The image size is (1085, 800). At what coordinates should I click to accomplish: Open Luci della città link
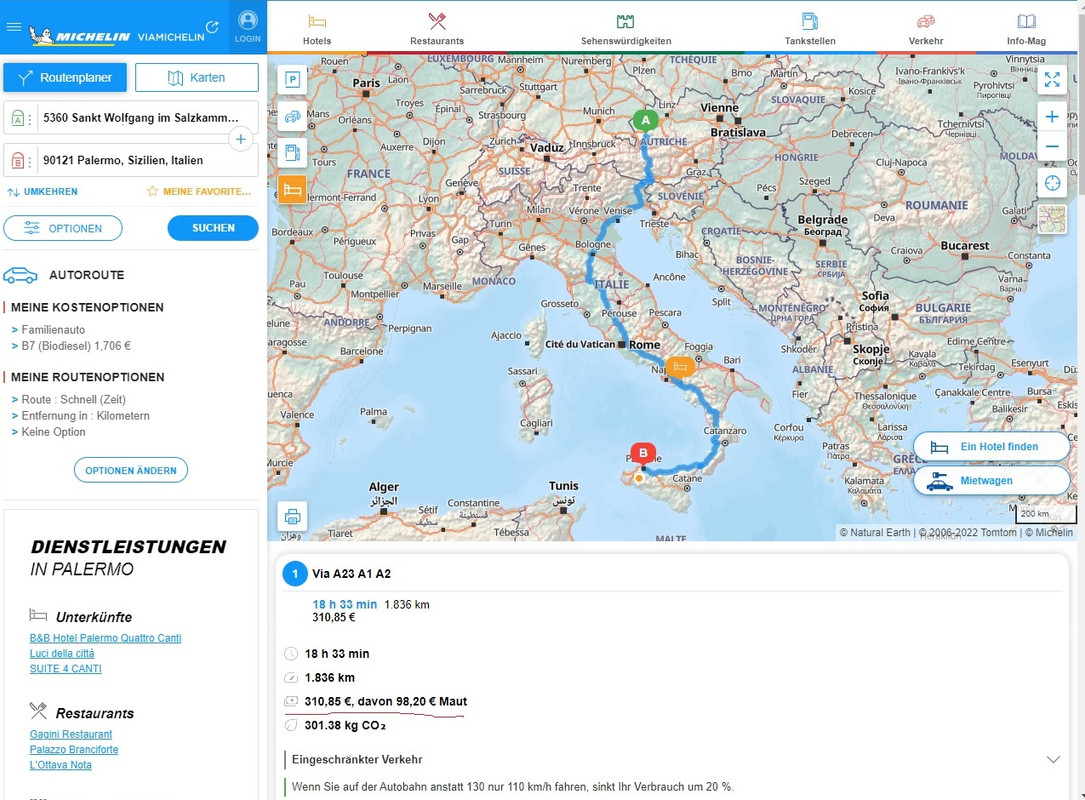click(62, 653)
